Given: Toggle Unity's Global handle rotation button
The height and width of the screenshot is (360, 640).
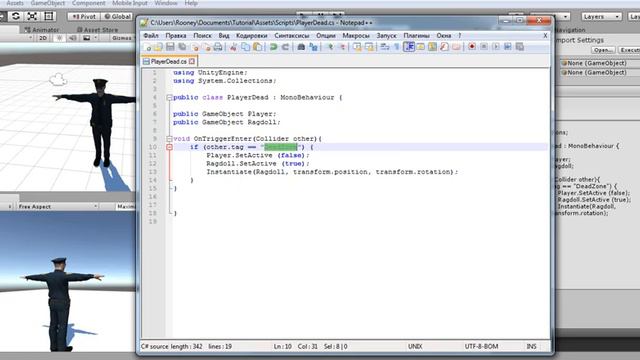Looking at the screenshot, I should coord(118,16).
